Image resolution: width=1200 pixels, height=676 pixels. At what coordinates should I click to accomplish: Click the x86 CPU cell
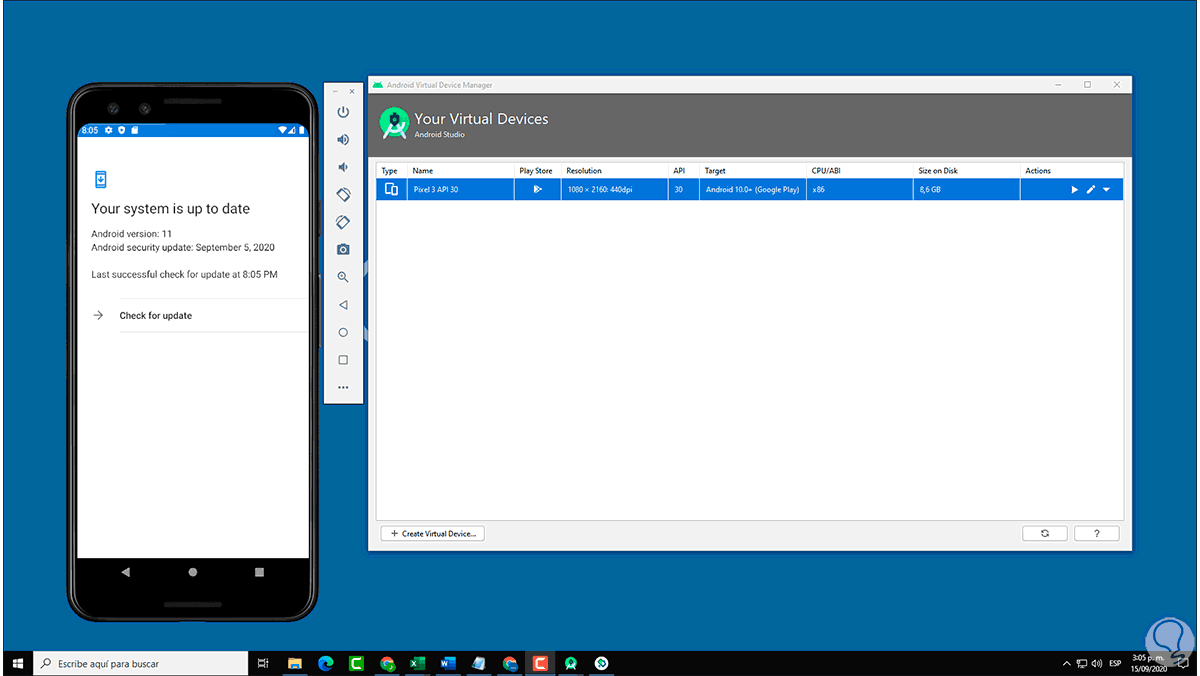point(860,189)
